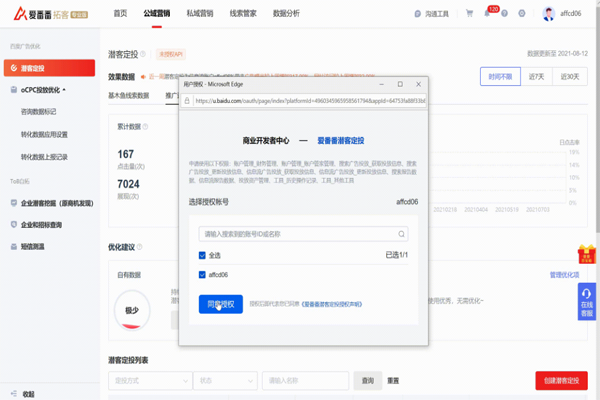
Task: Click the 极少 gauge circle
Action: pos(132,310)
